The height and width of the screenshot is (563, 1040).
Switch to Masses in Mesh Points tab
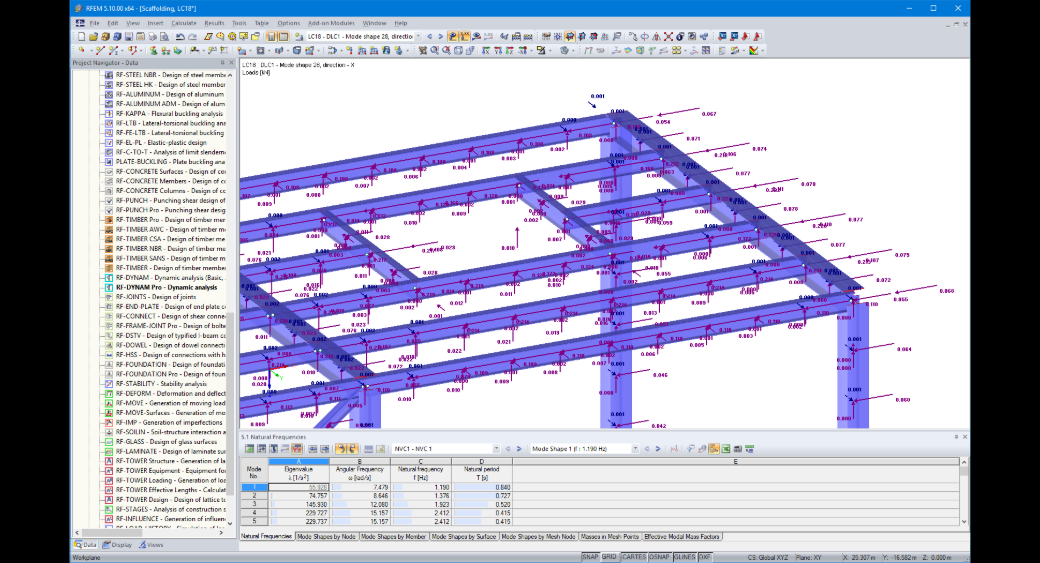610,536
